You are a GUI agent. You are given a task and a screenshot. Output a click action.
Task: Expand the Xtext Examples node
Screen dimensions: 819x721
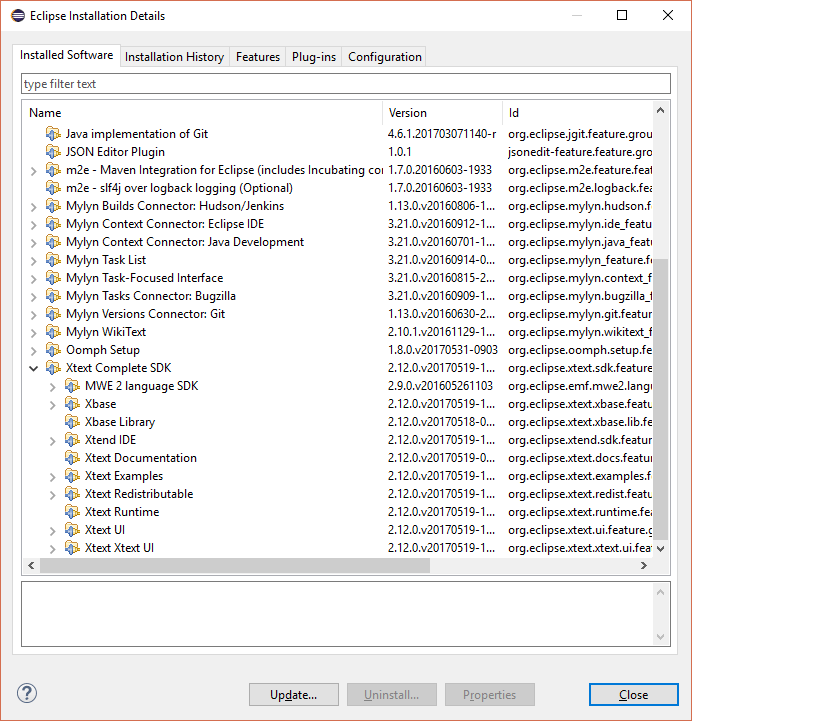53,477
